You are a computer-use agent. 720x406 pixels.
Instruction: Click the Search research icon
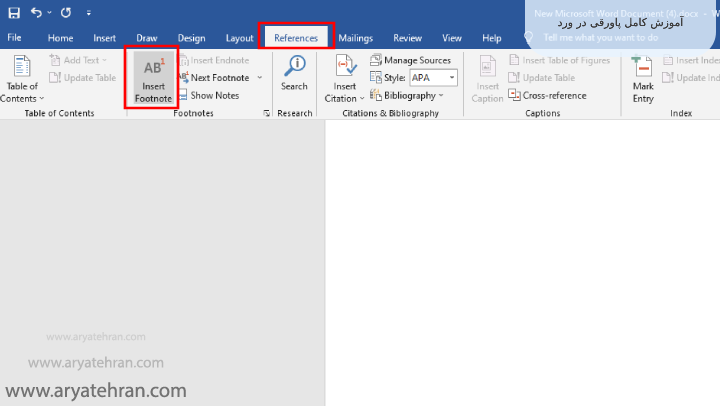294,73
